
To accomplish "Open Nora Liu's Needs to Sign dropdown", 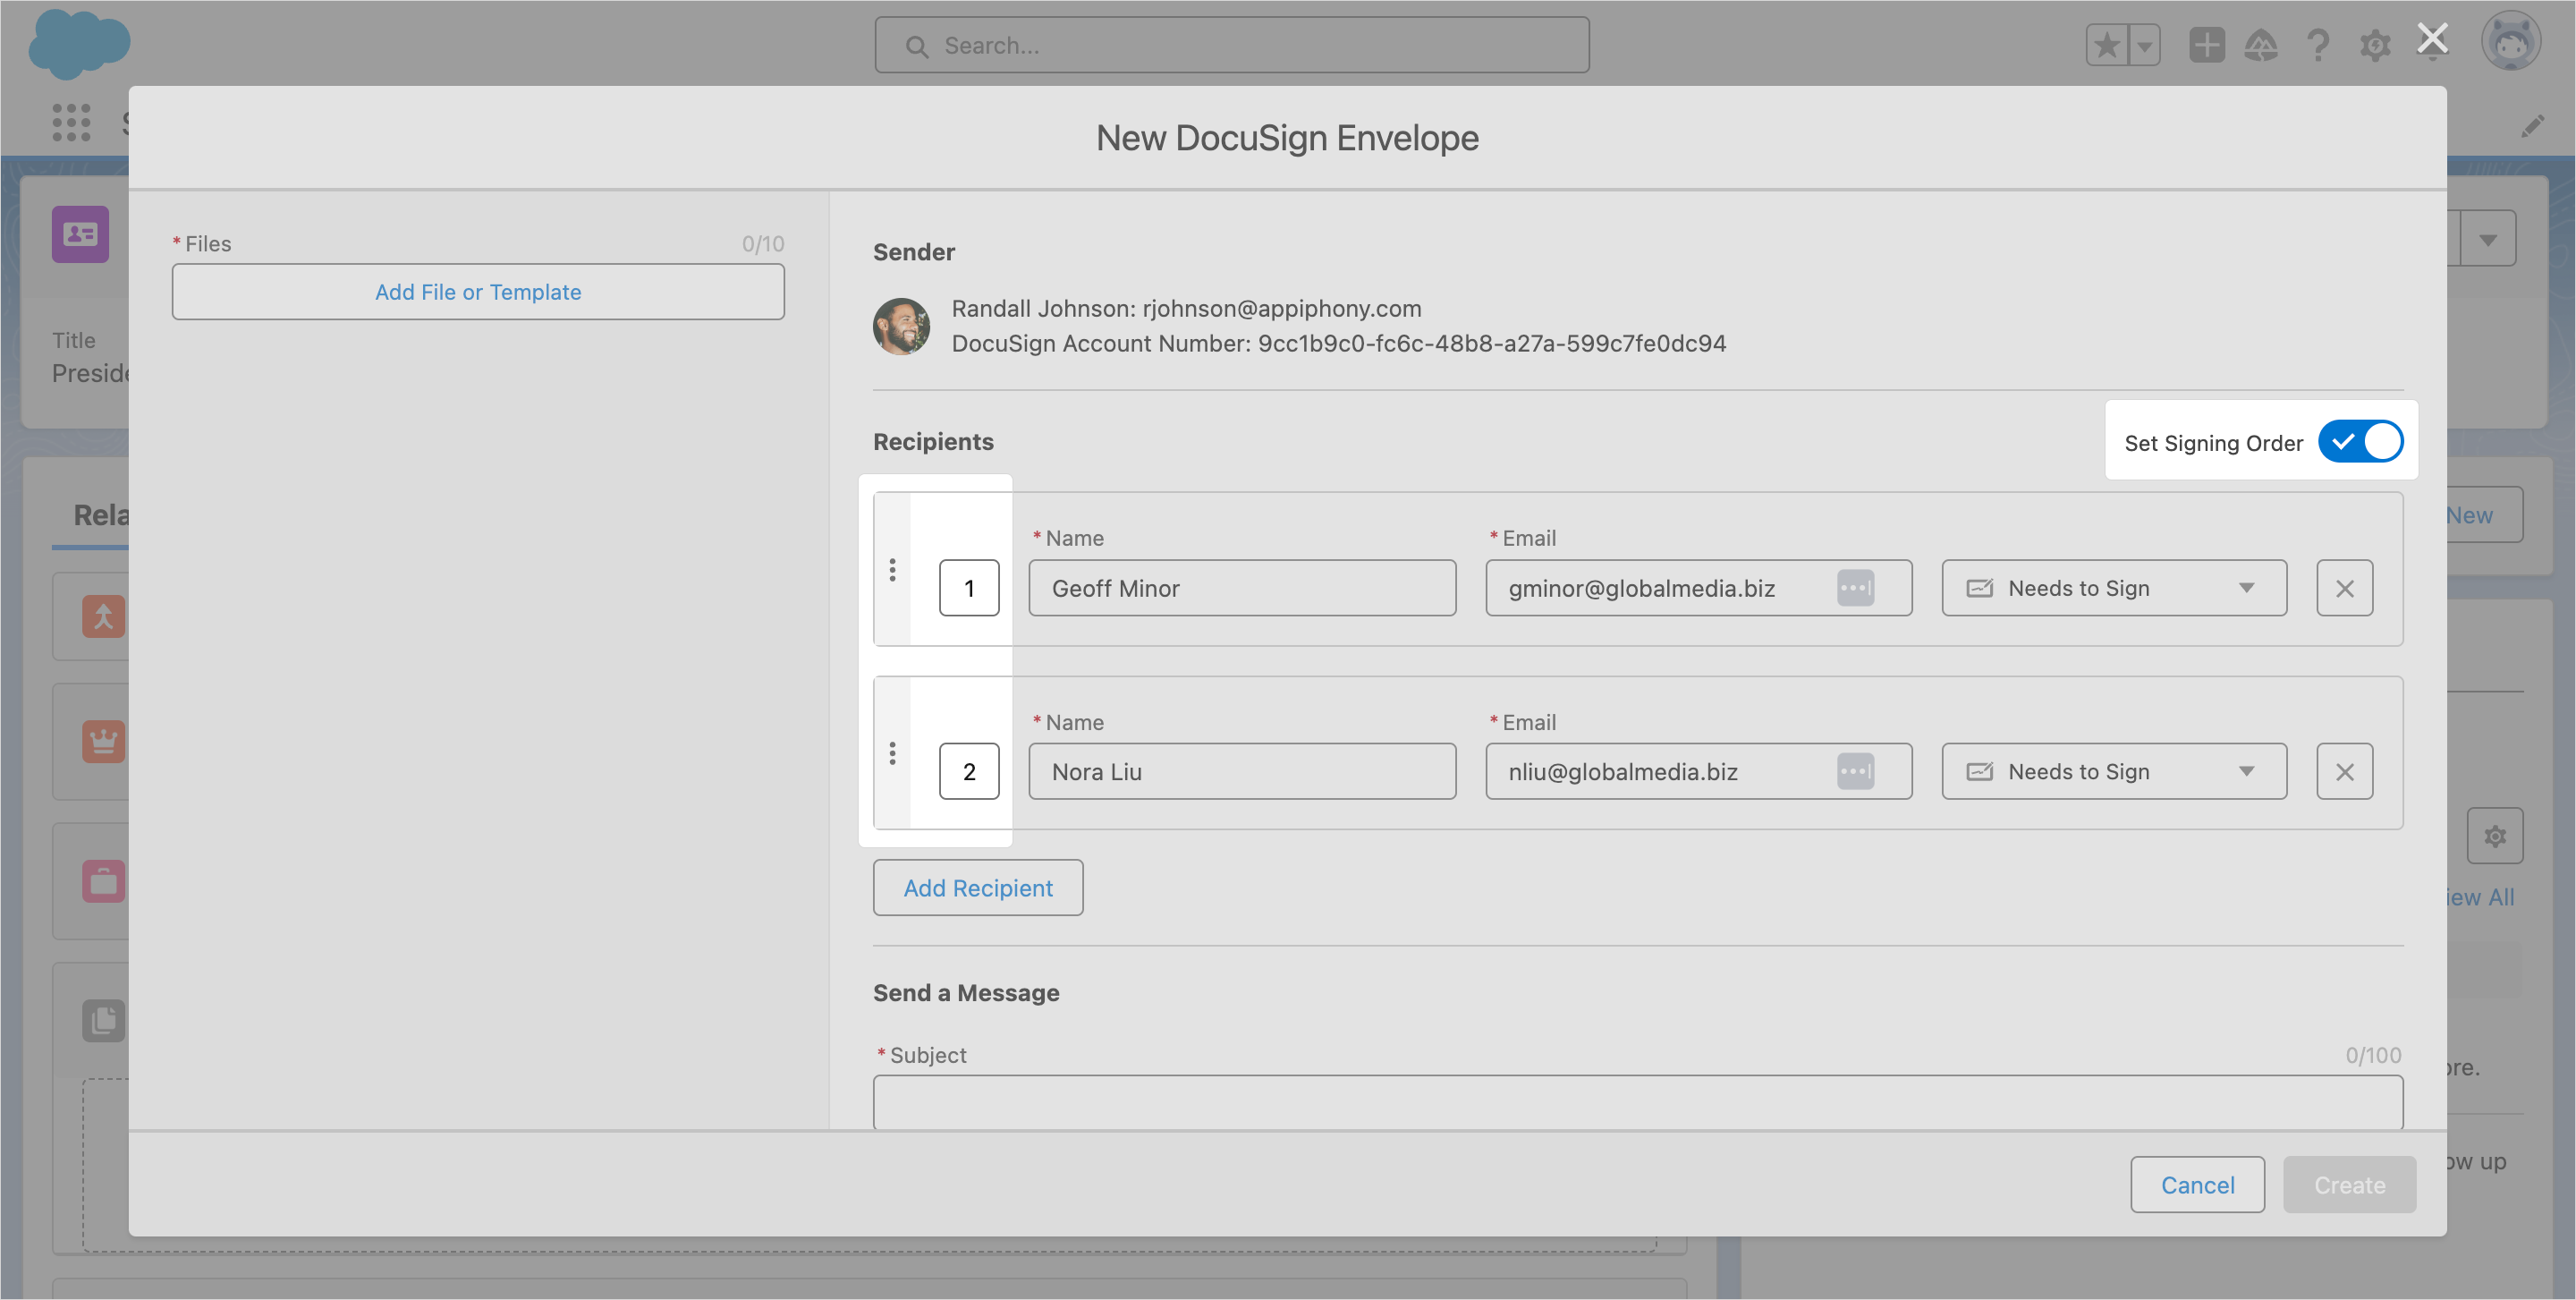I will [x=2113, y=771].
